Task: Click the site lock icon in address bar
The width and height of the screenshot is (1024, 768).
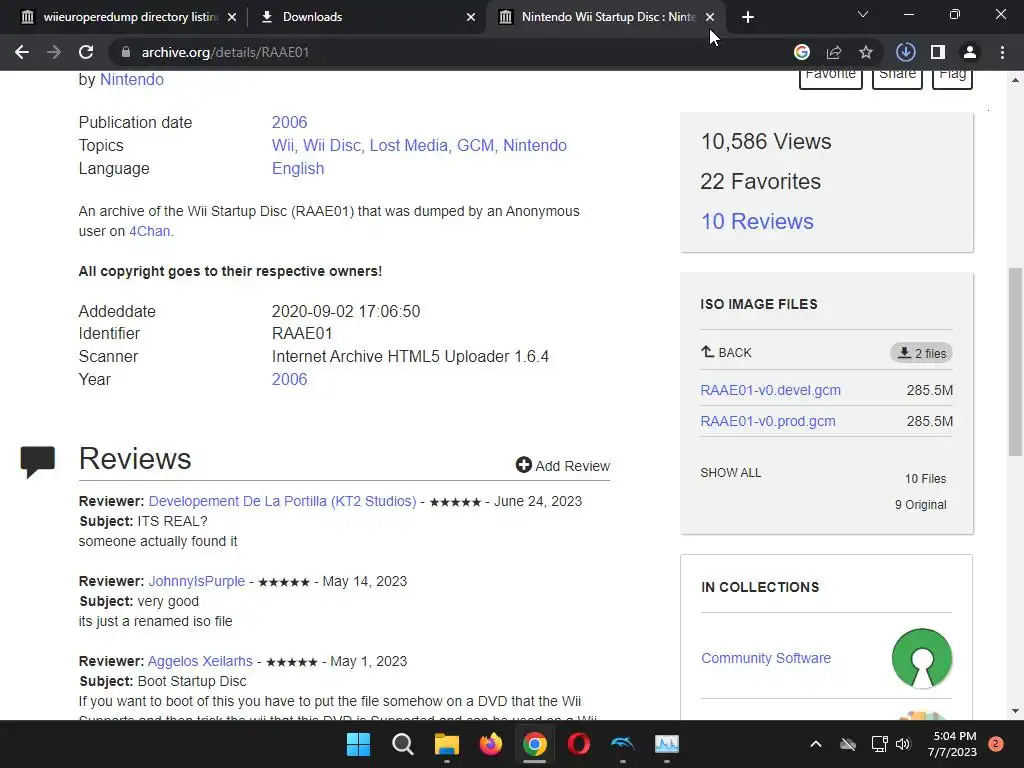Action: click(126, 52)
